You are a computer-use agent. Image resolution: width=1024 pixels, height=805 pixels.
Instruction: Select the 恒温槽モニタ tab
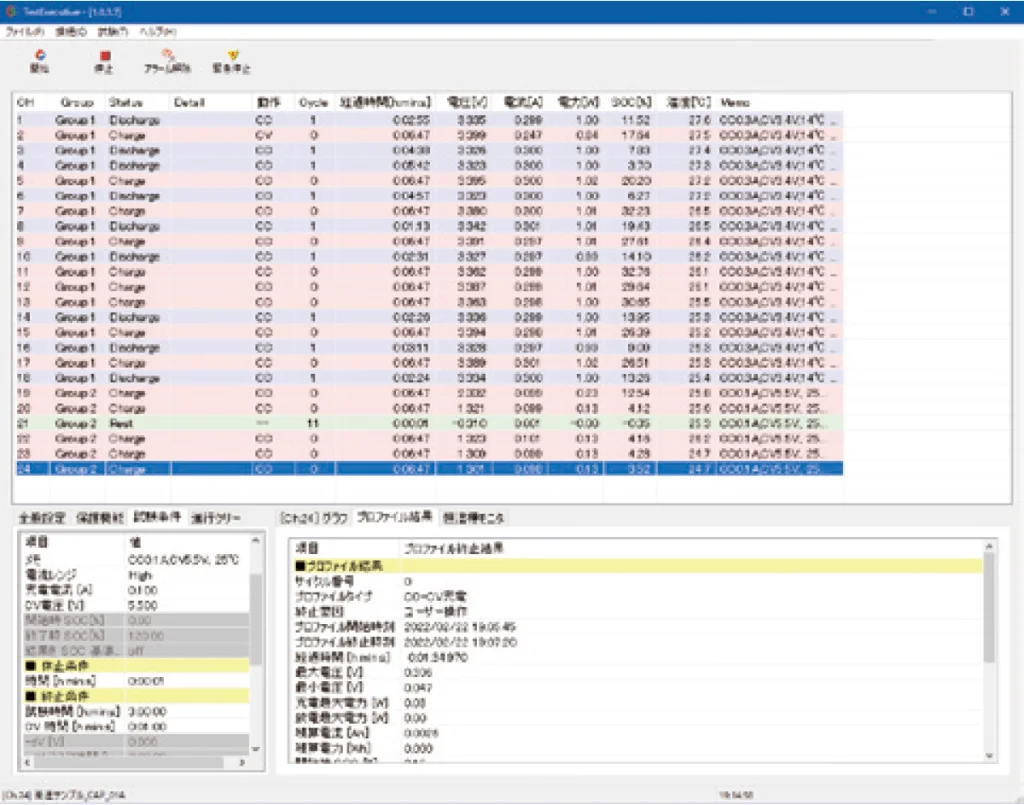[x=474, y=518]
